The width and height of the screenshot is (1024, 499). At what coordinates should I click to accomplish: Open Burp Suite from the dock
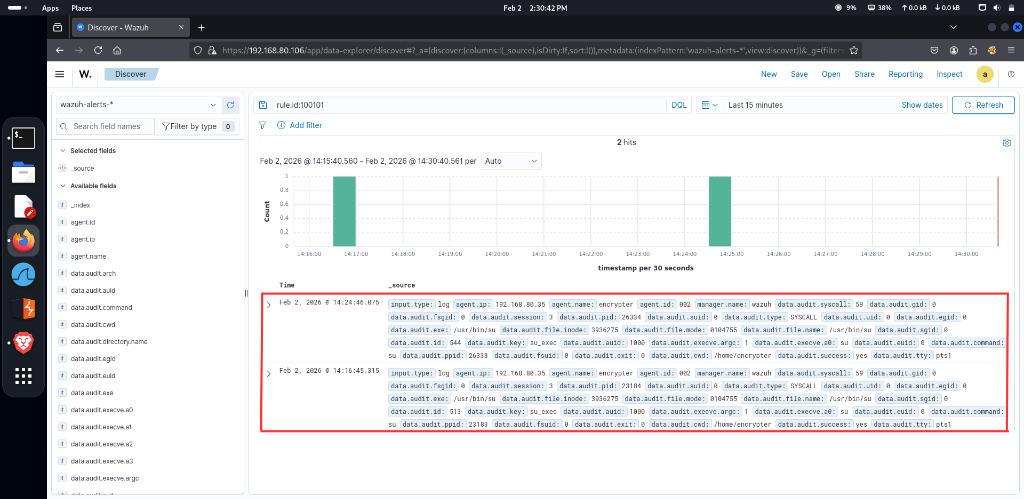pos(24,308)
